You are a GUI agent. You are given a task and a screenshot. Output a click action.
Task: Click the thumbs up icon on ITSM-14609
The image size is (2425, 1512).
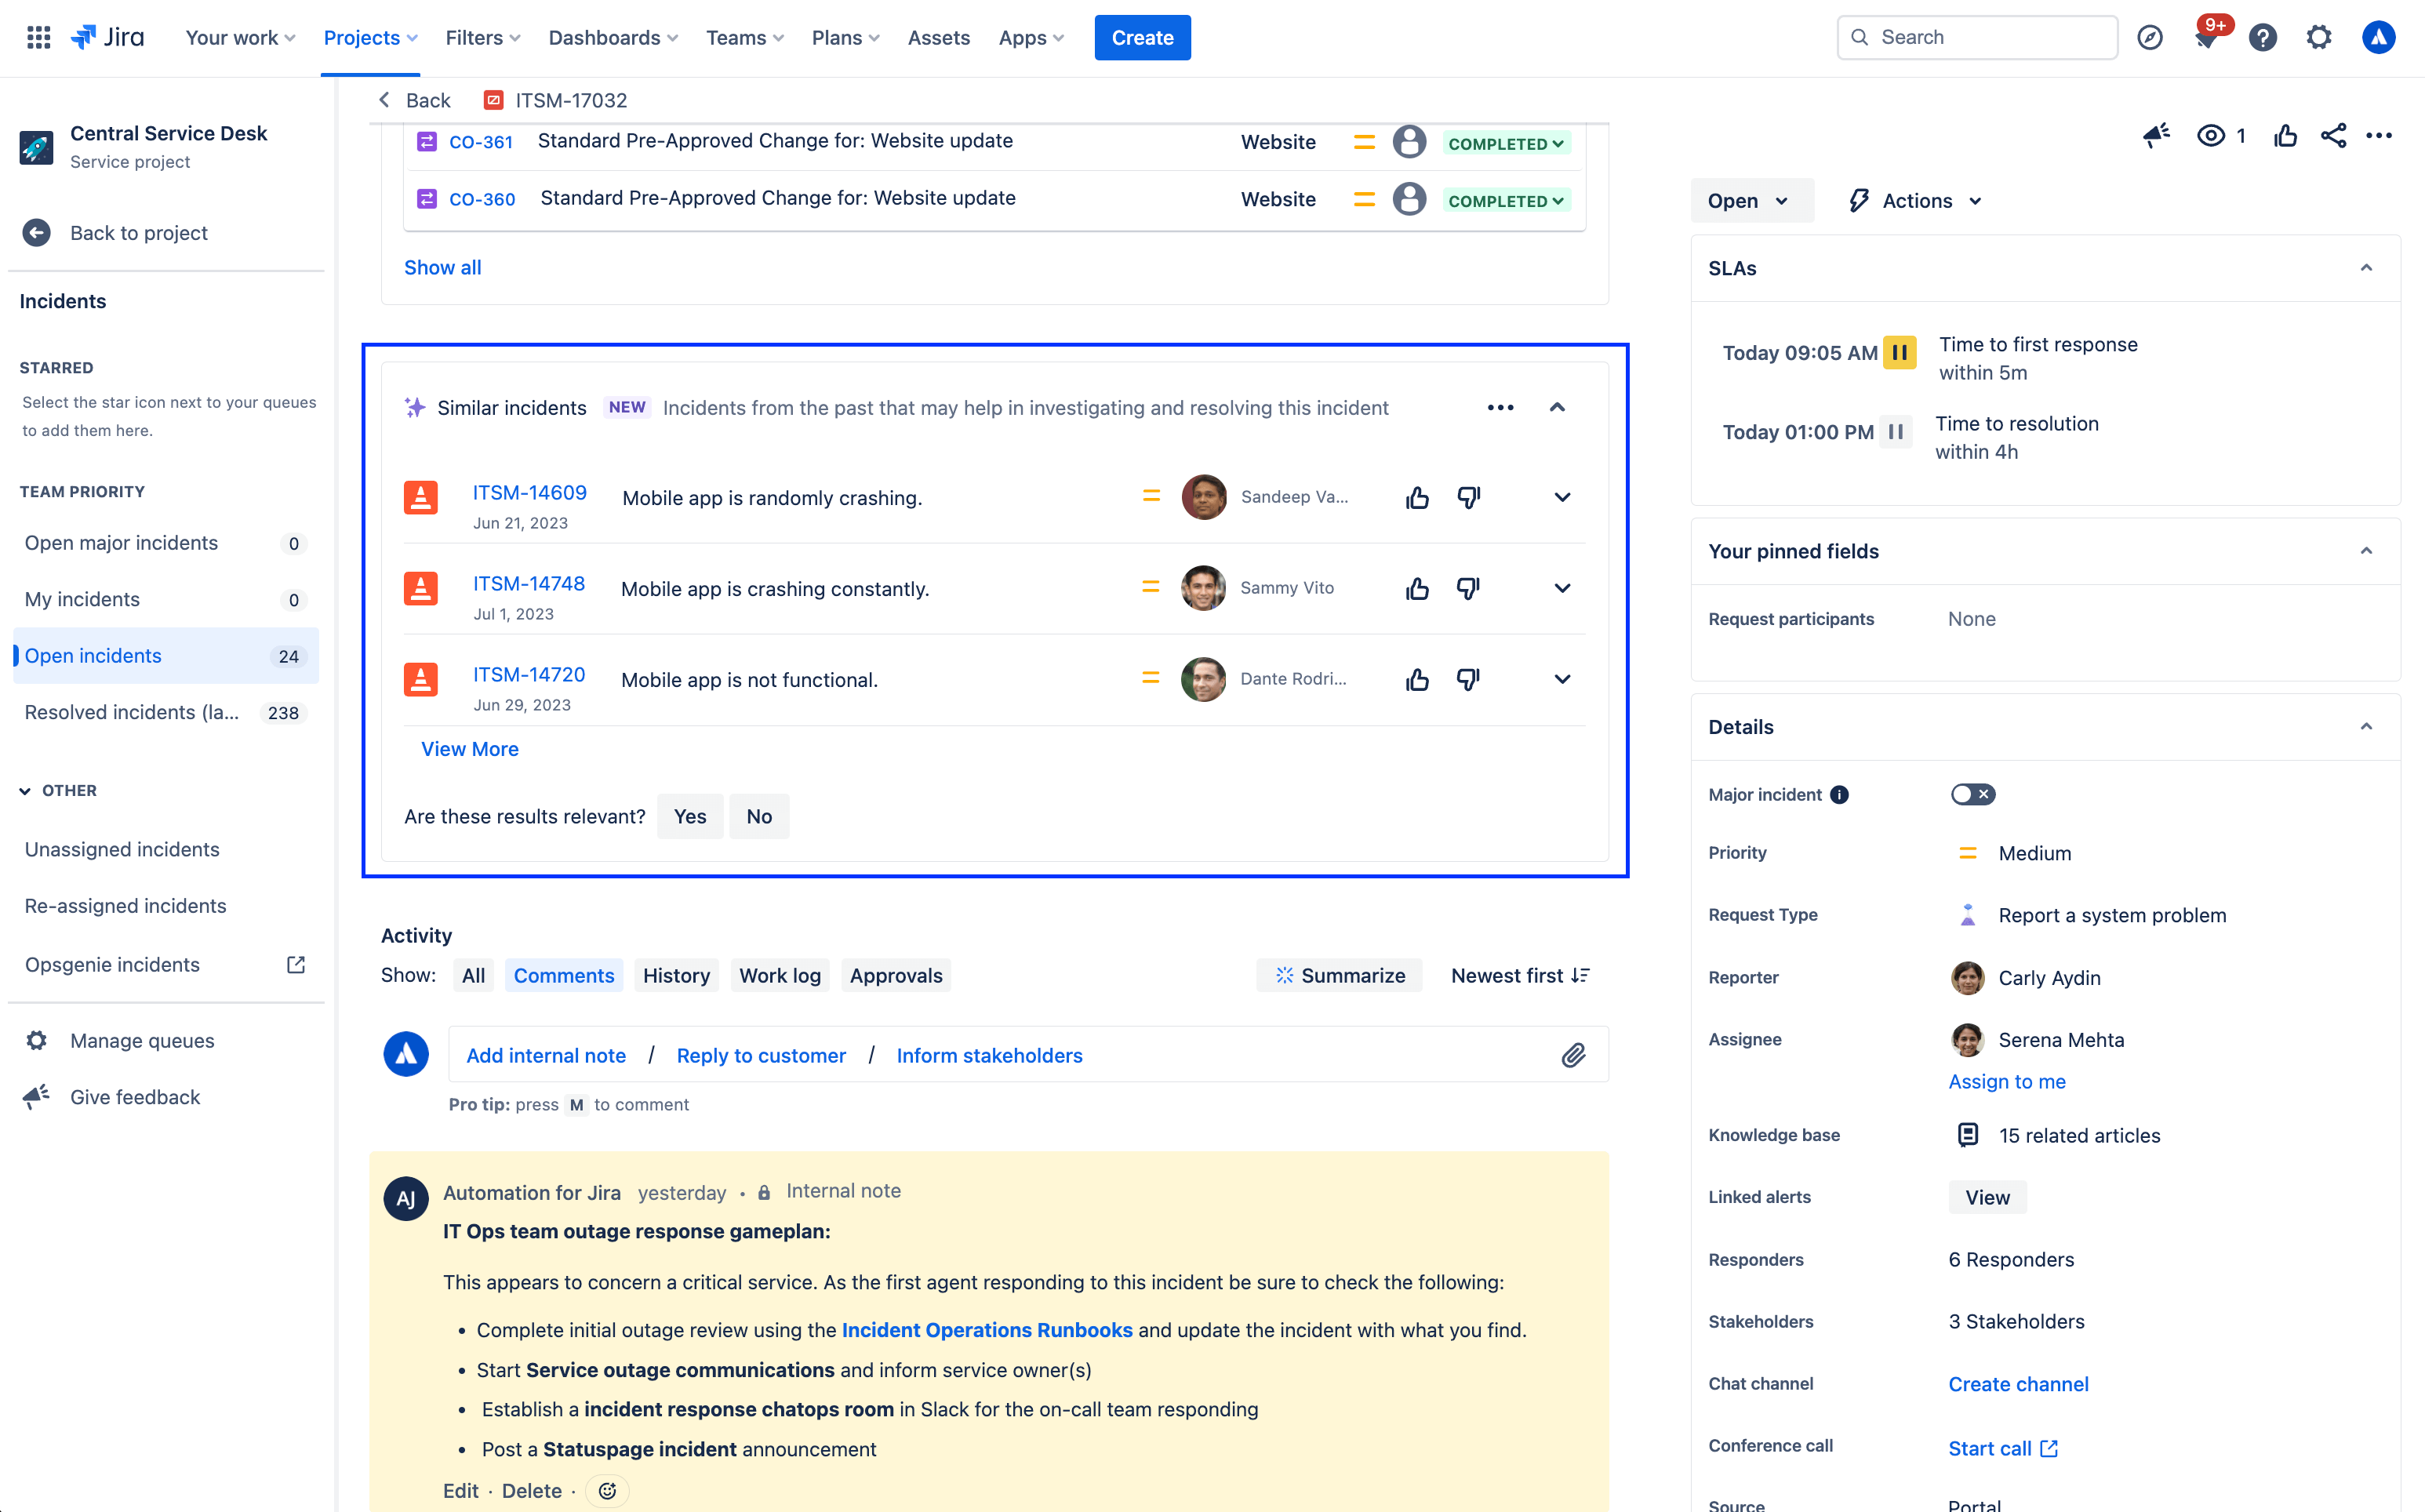click(x=1416, y=496)
